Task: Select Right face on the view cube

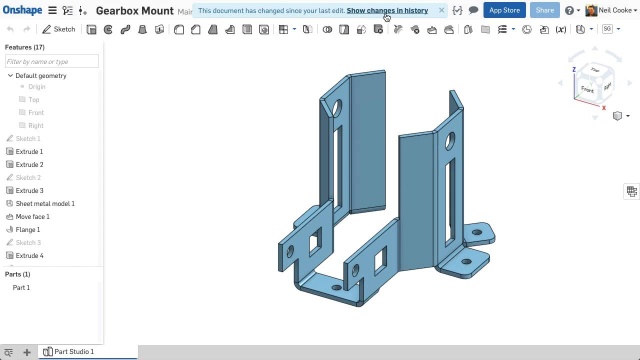Action: click(x=607, y=87)
